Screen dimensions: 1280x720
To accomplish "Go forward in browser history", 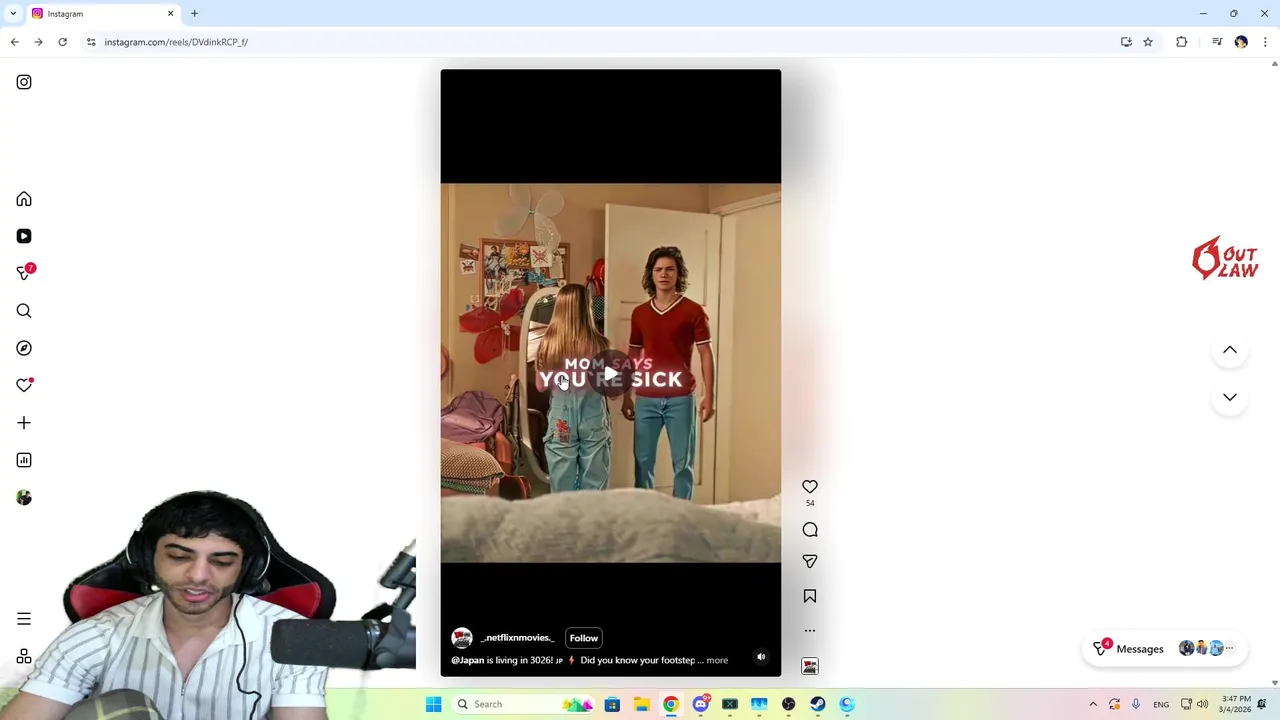I will [x=38, y=42].
